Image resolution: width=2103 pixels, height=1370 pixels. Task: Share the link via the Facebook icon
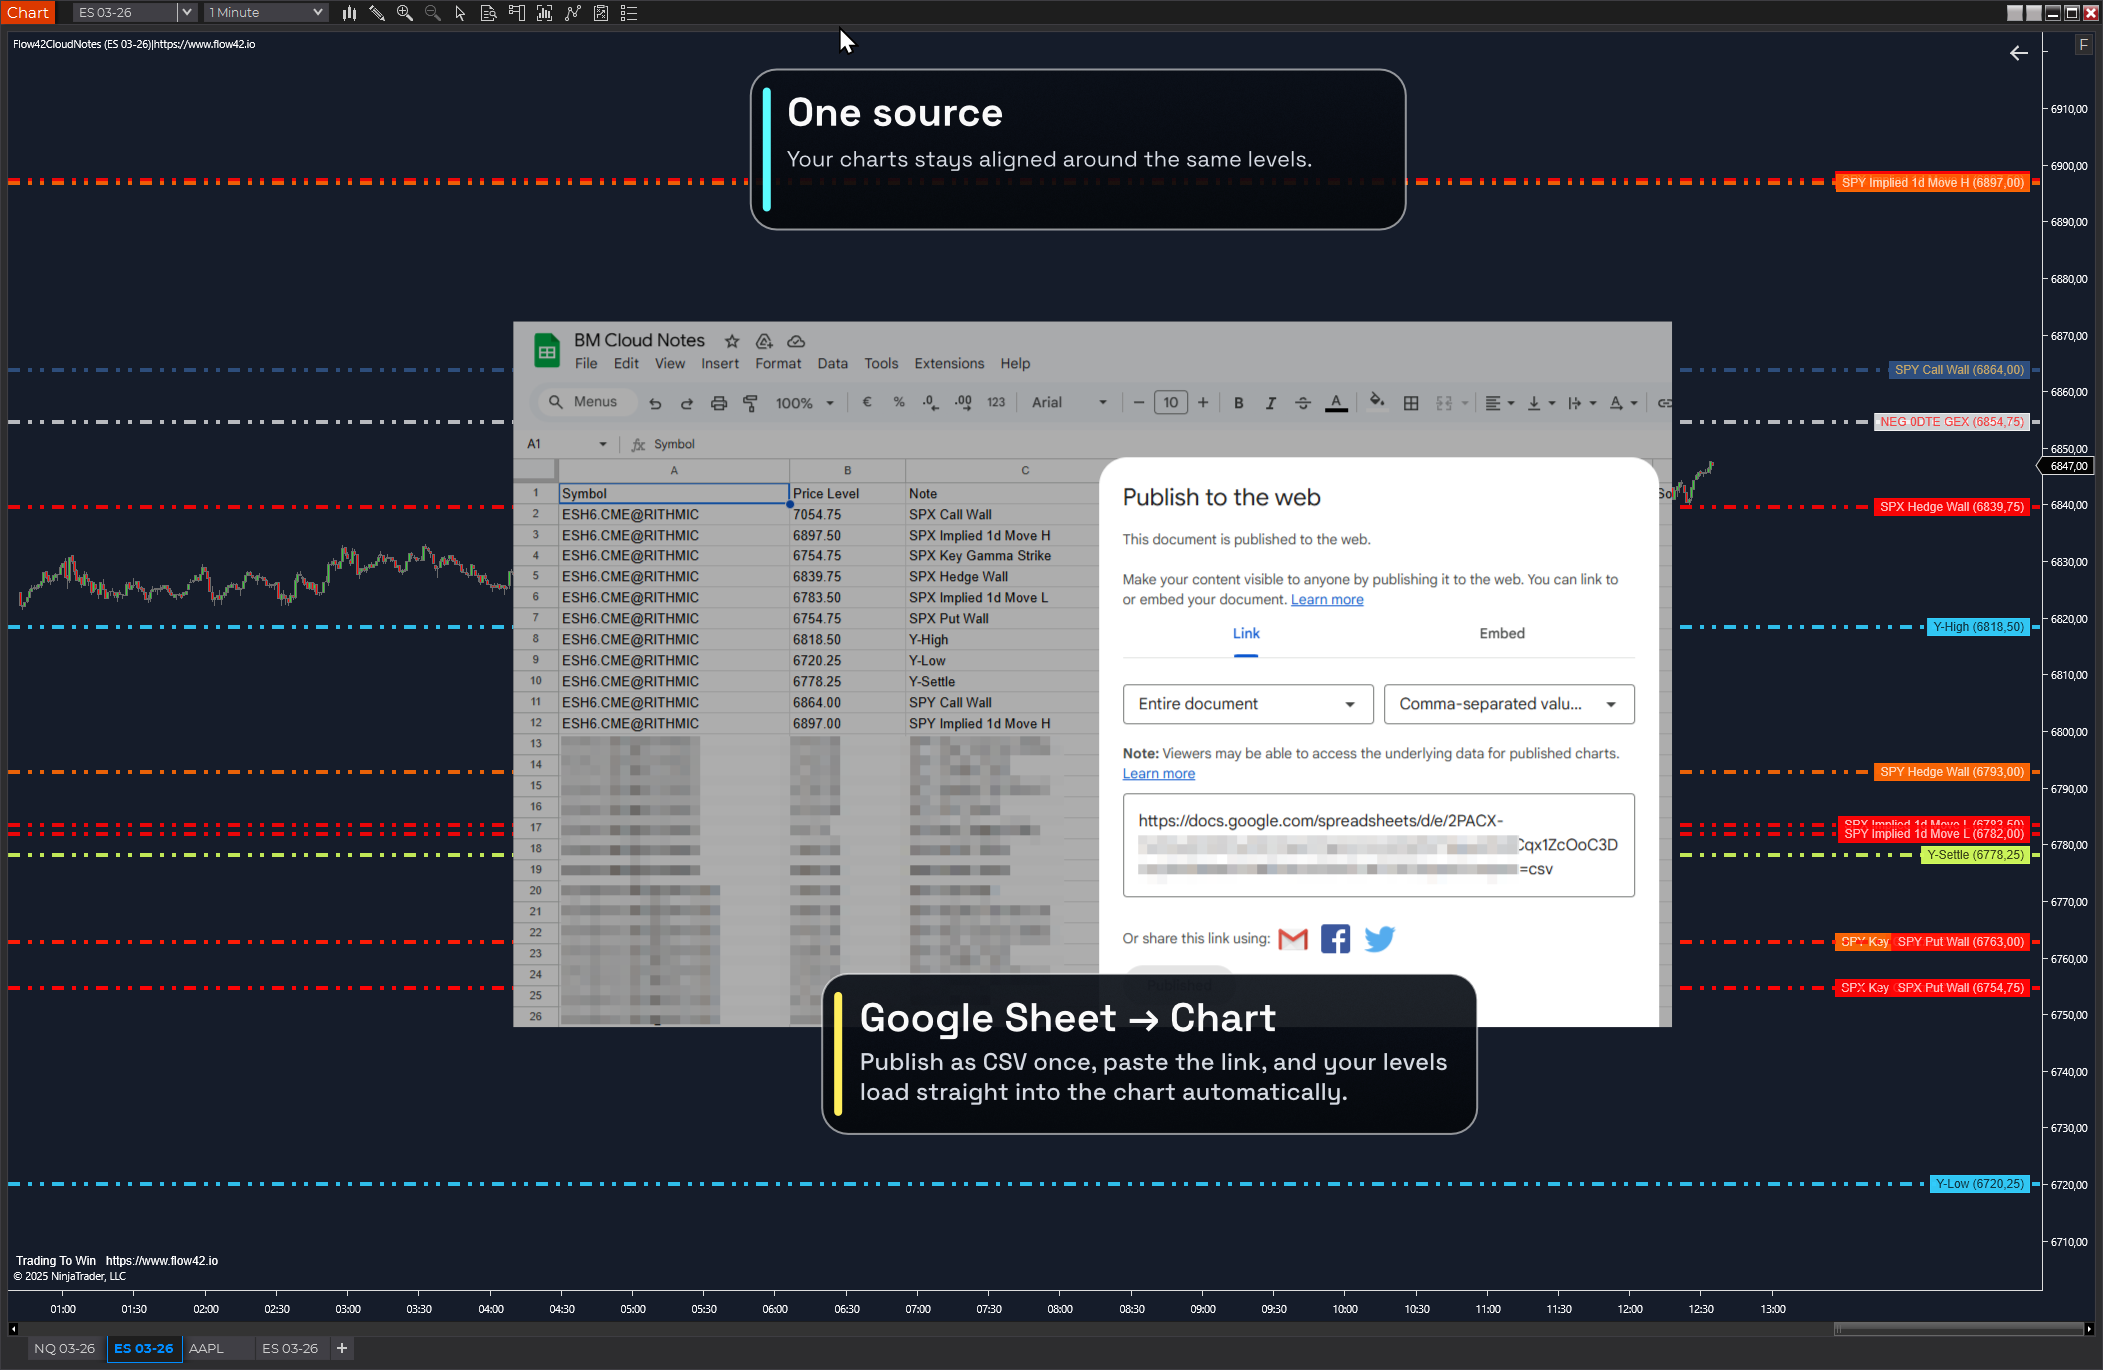click(x=1335, y=939)
